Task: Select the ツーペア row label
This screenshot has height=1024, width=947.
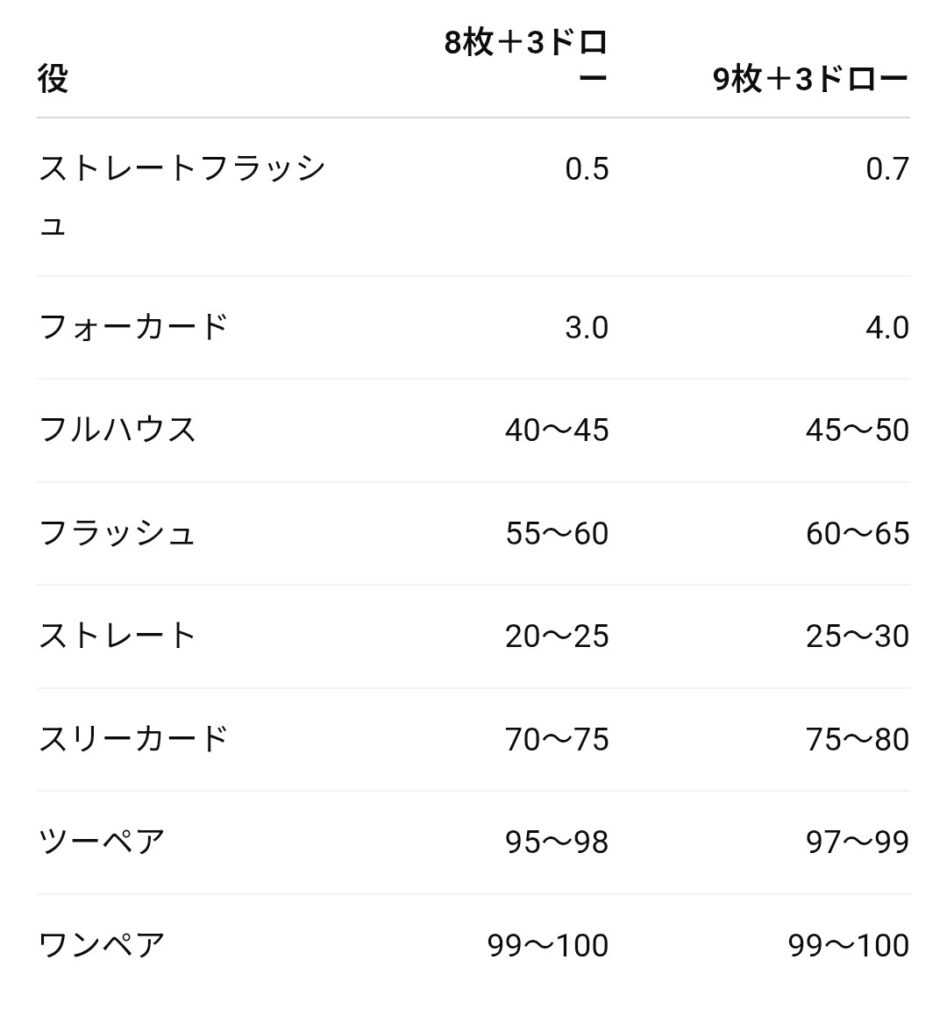Action: (x=101, y=842)
